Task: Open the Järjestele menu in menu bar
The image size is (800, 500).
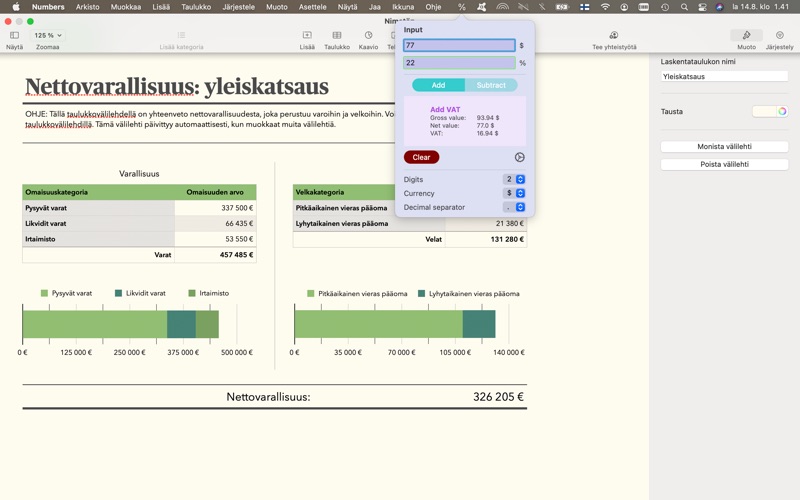Action: 238,7
